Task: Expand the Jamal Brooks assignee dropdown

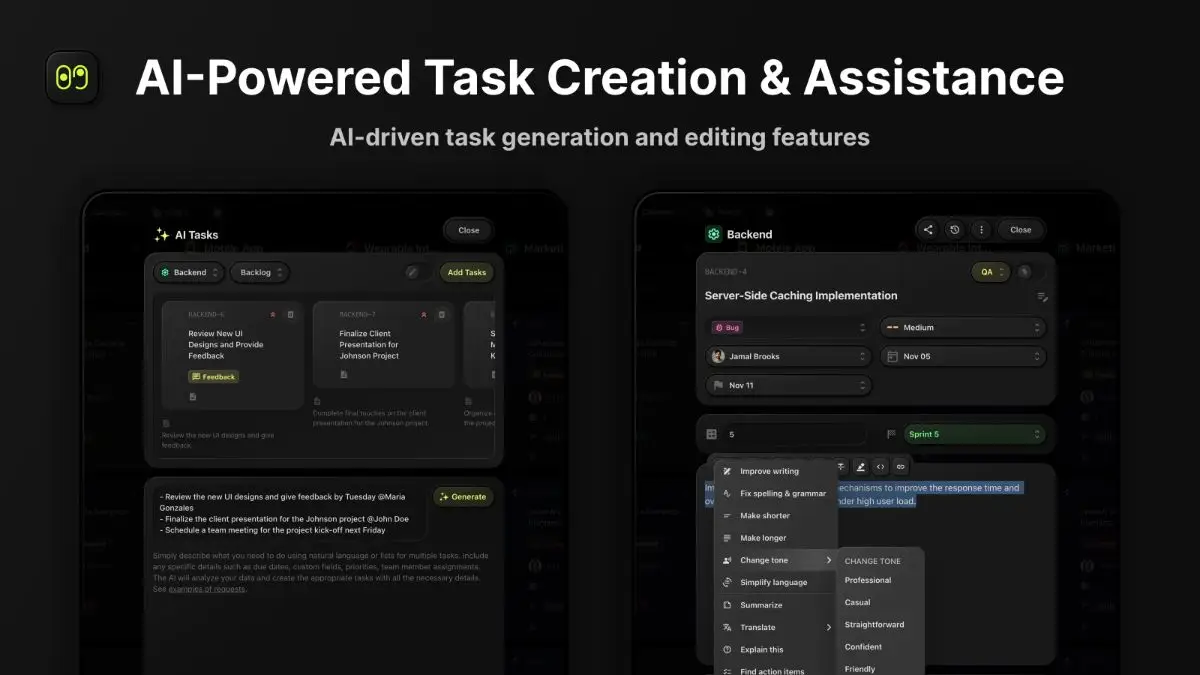Action: 788,357
